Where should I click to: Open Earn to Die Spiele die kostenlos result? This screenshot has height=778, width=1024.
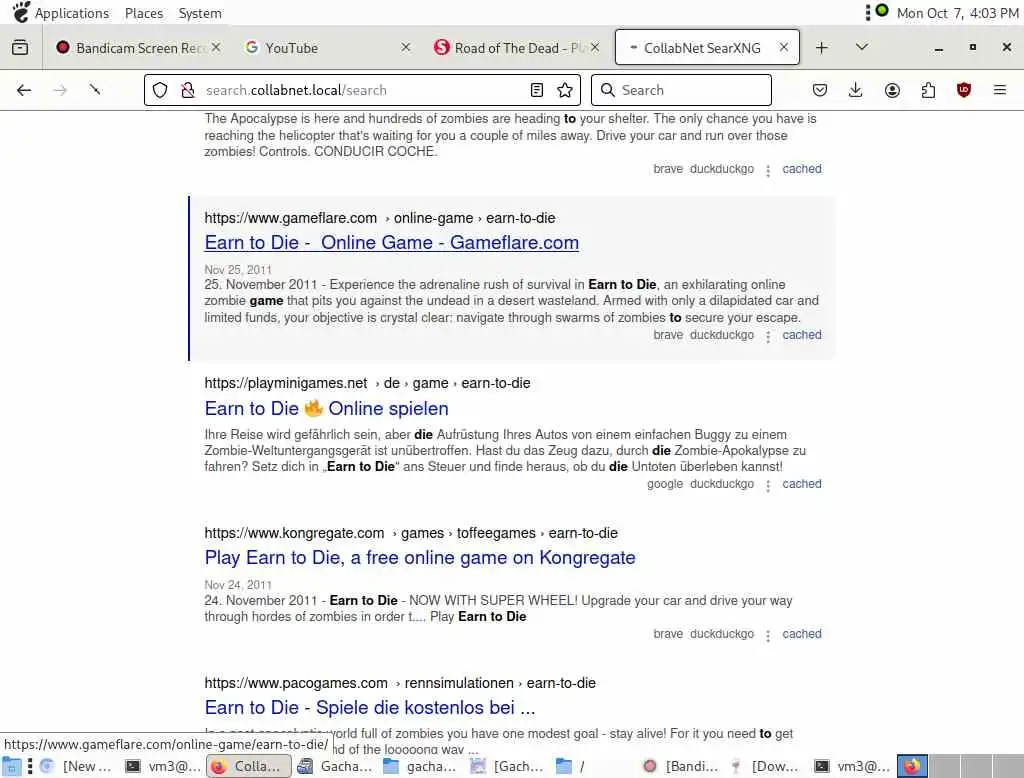(370, 707)
